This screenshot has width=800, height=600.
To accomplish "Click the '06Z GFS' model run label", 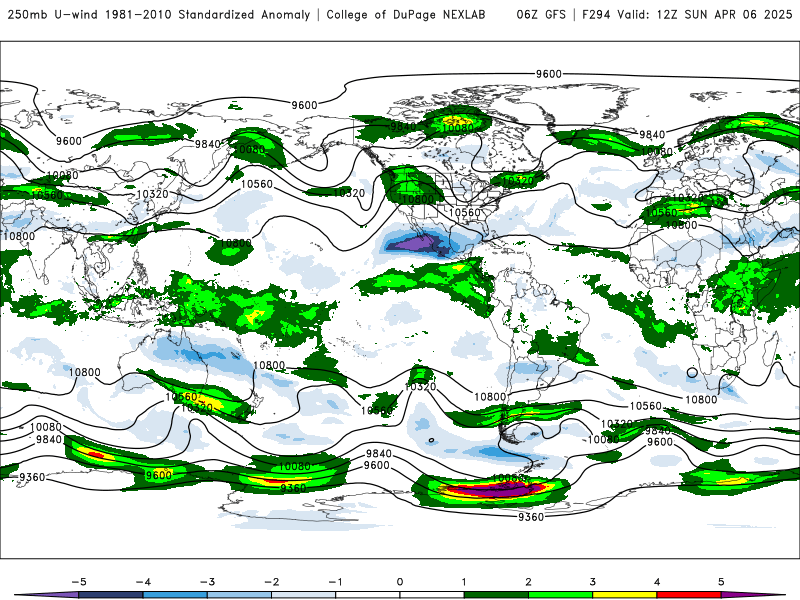I will 541,15.
